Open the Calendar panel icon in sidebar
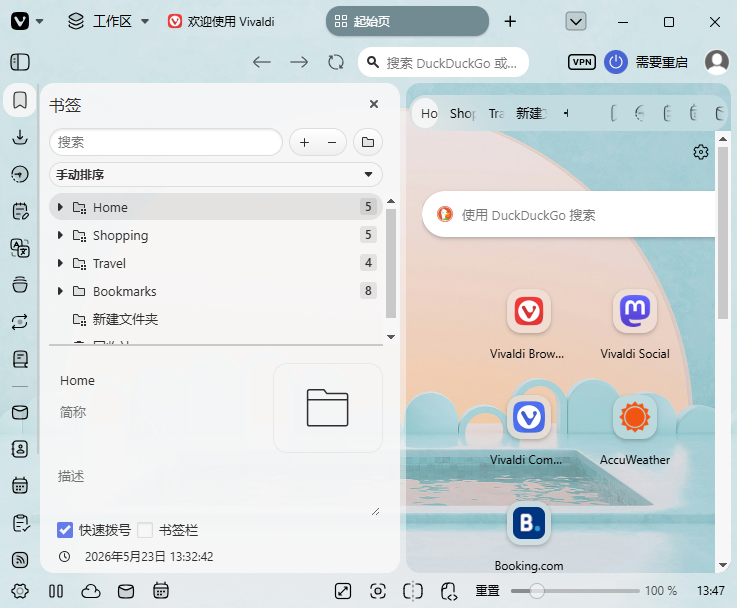The height and width of the screenshot is (608, 737). [20, 486]
